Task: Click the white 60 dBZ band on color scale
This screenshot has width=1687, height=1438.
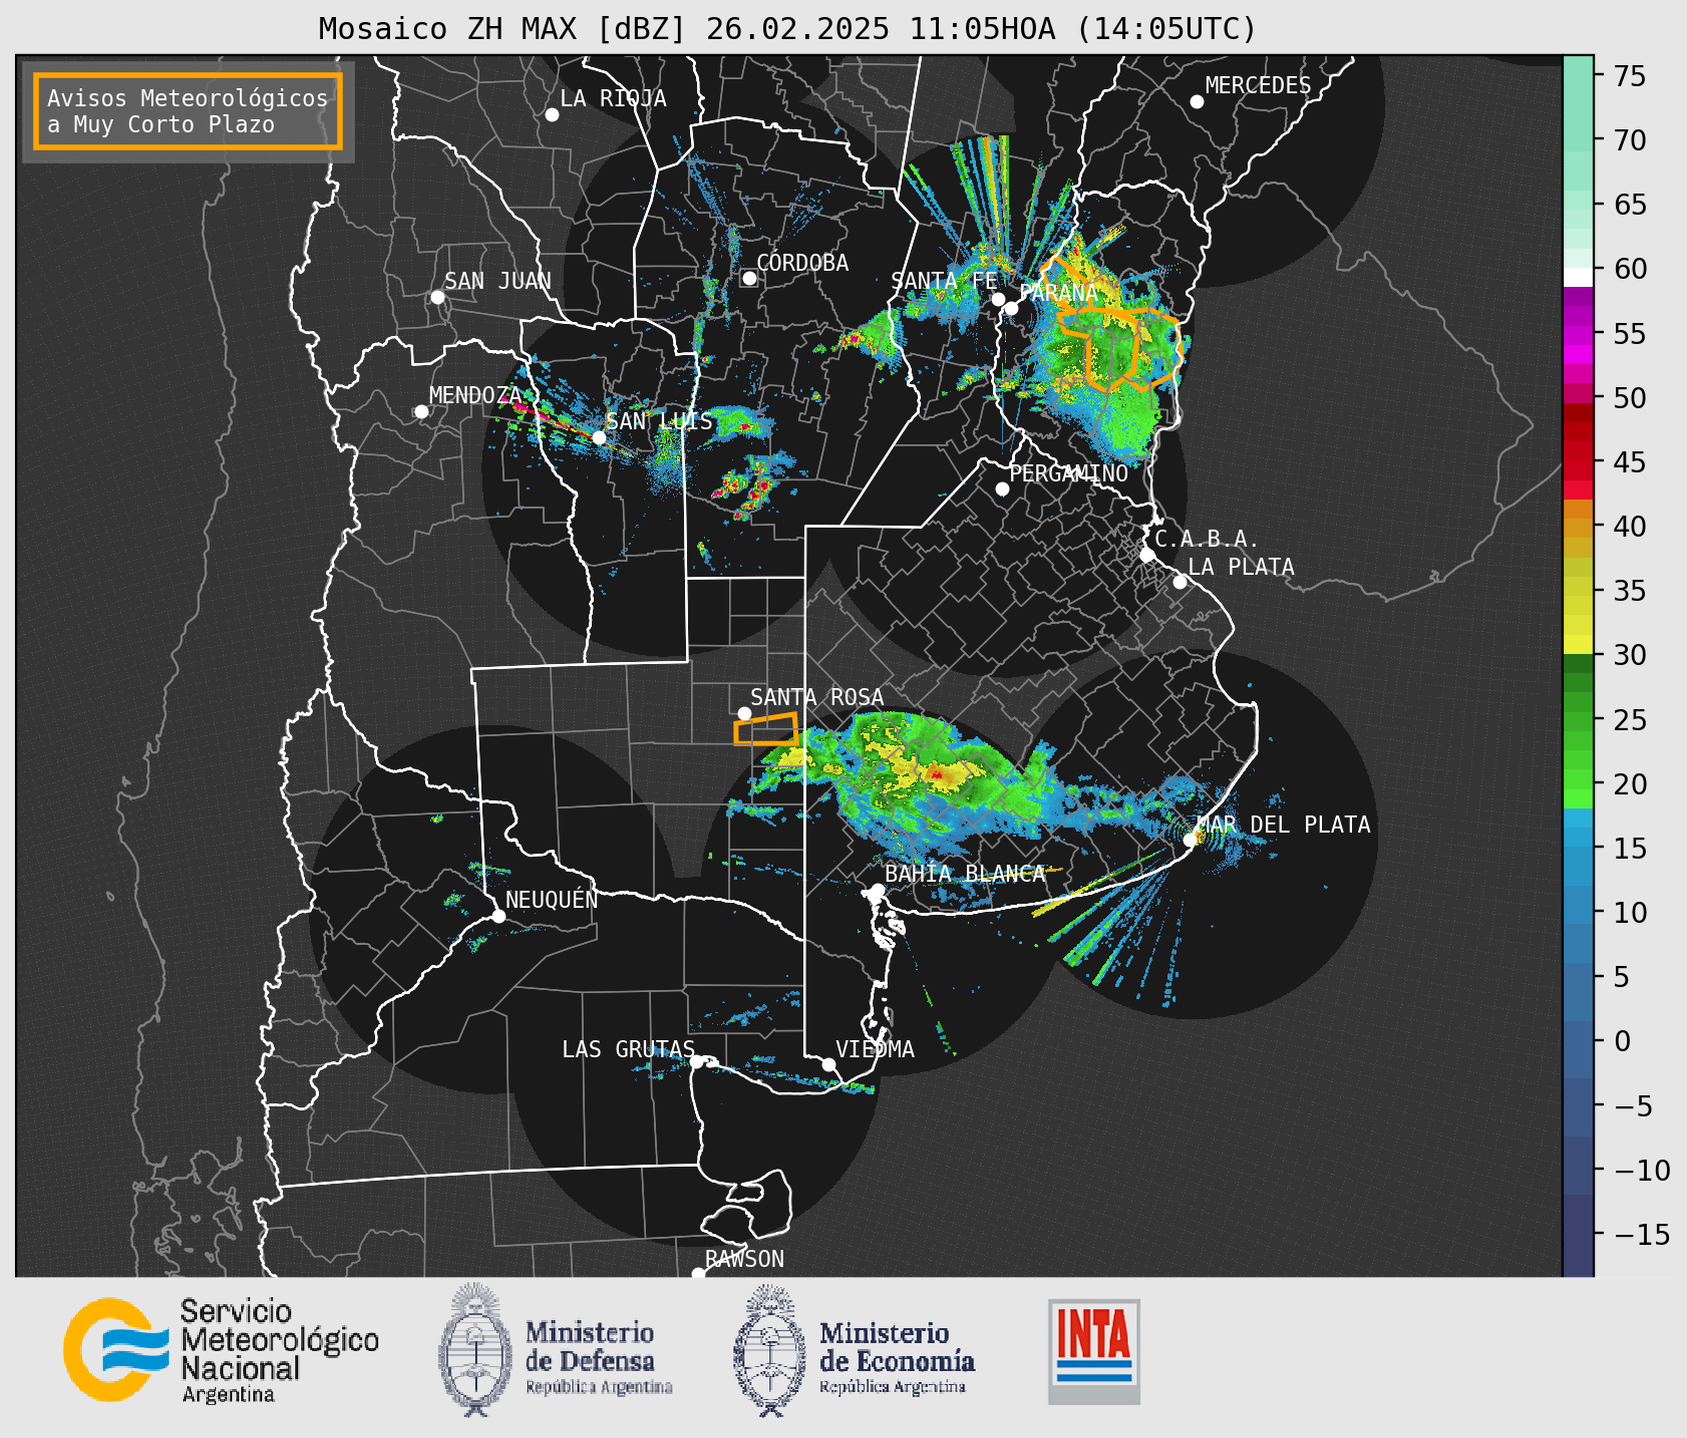Action: click(1578, 276)
